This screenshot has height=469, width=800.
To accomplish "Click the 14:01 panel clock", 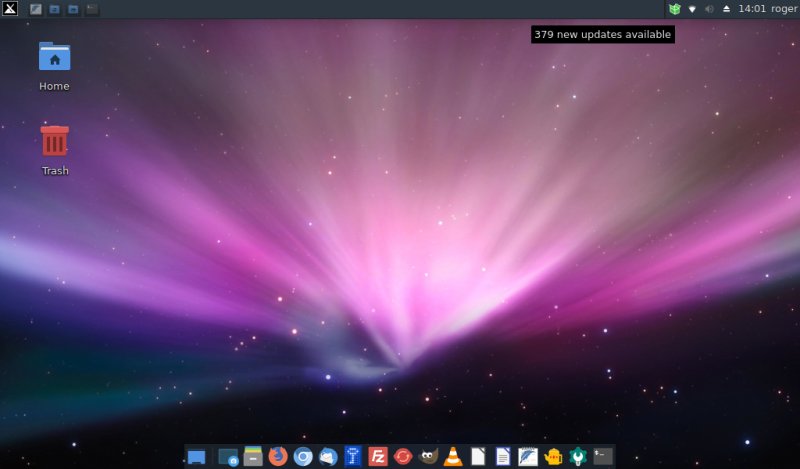I will 752,9.
